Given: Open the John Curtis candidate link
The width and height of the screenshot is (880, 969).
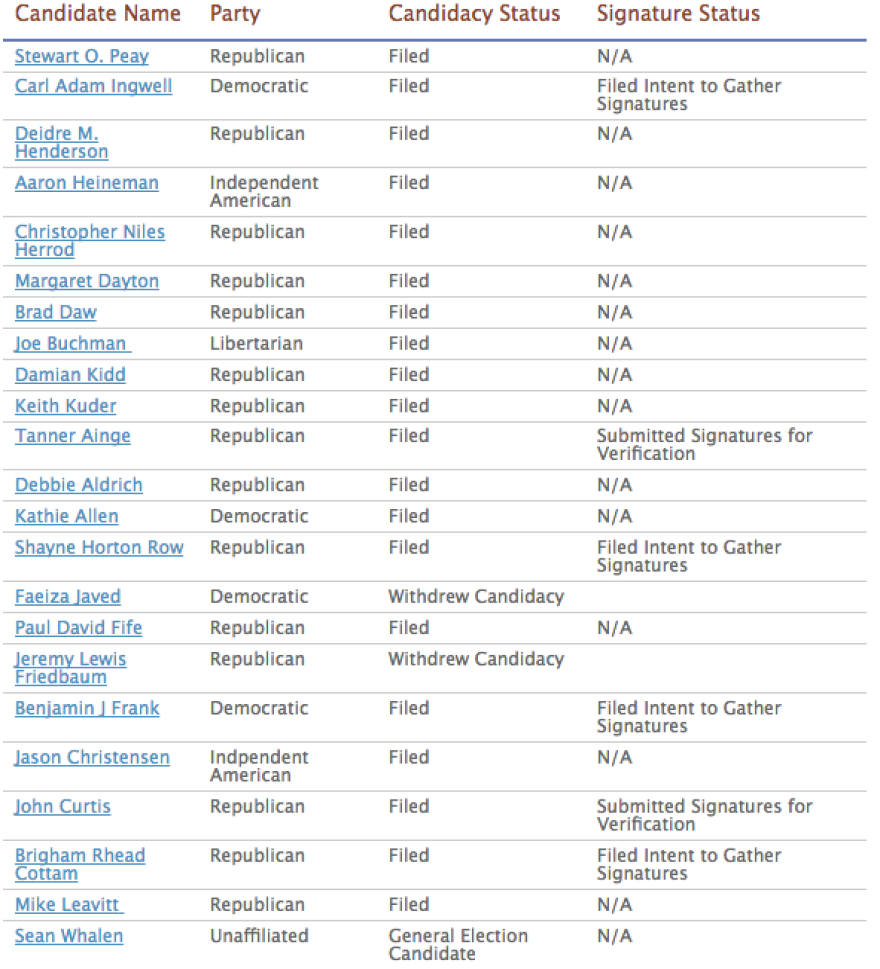Looking at the screenshot, I should click(x=62, y=807).
